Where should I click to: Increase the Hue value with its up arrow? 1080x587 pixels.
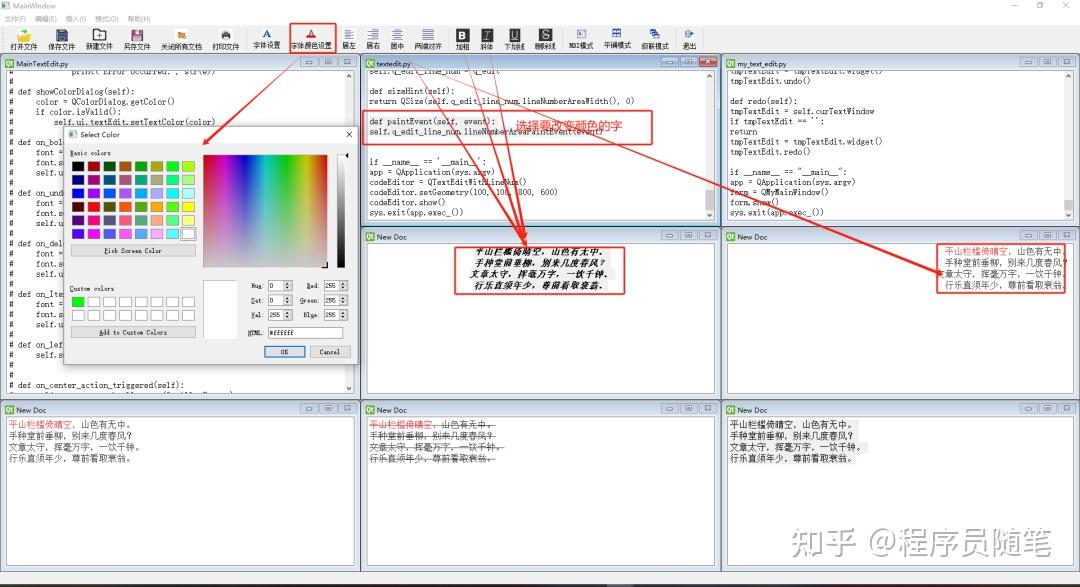288,282
